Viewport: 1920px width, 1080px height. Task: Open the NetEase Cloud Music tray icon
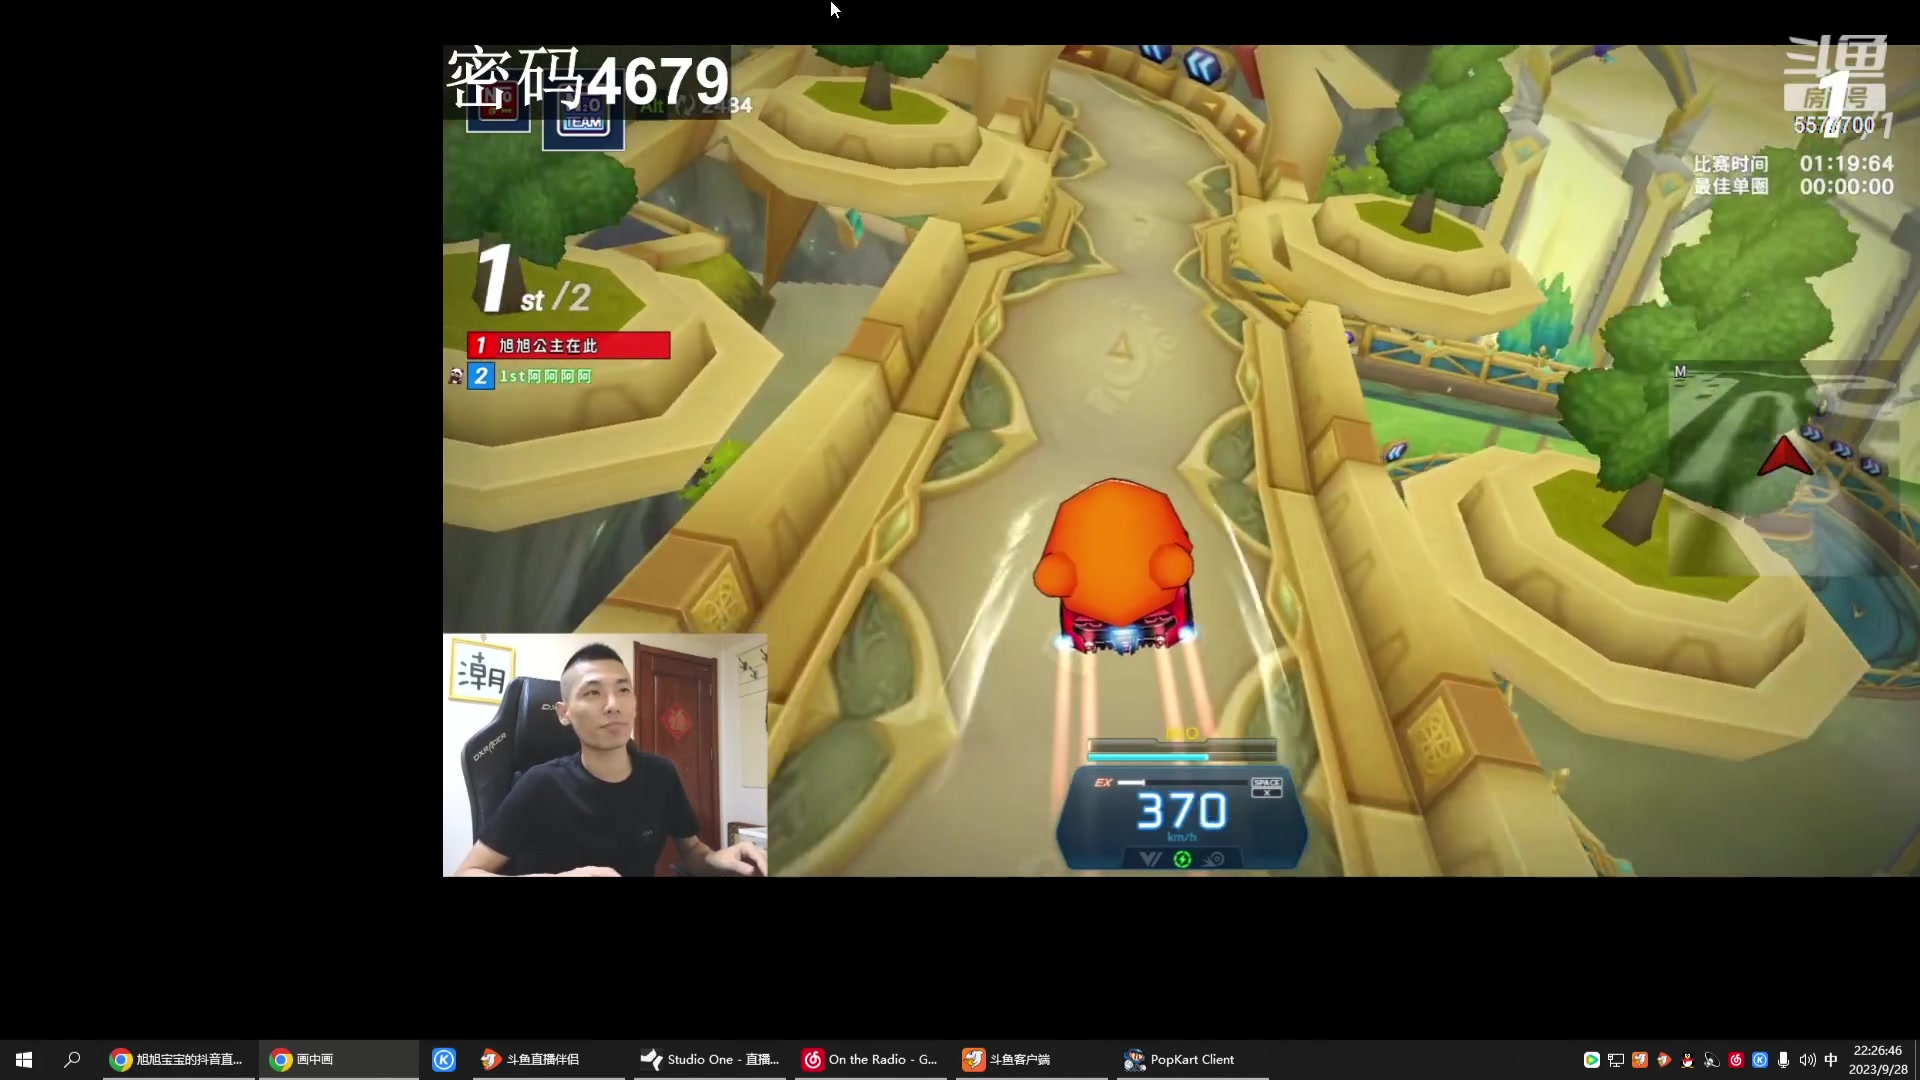[1735, 1060]
